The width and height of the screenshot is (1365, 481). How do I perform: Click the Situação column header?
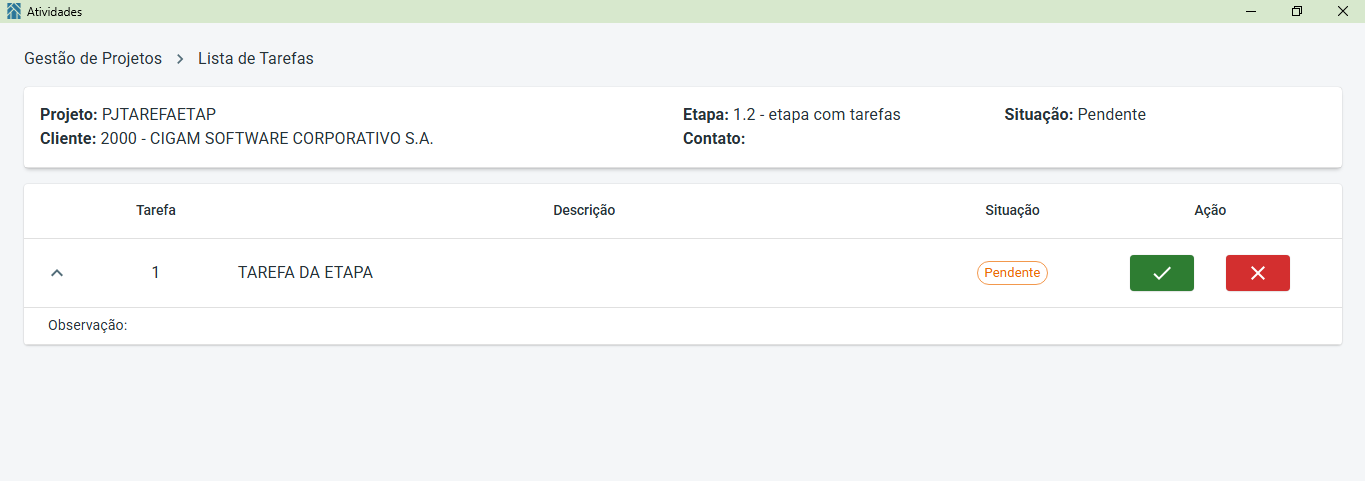click(1012, 210)
